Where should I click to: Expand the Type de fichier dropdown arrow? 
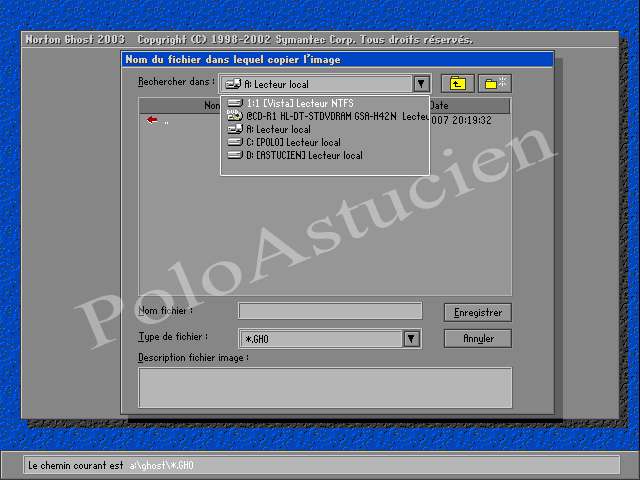point(411,339)
